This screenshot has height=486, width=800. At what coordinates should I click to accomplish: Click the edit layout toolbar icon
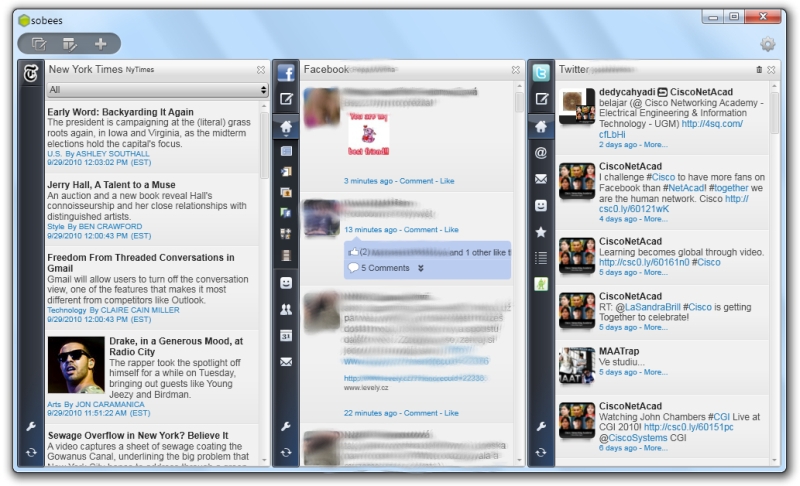69,44
